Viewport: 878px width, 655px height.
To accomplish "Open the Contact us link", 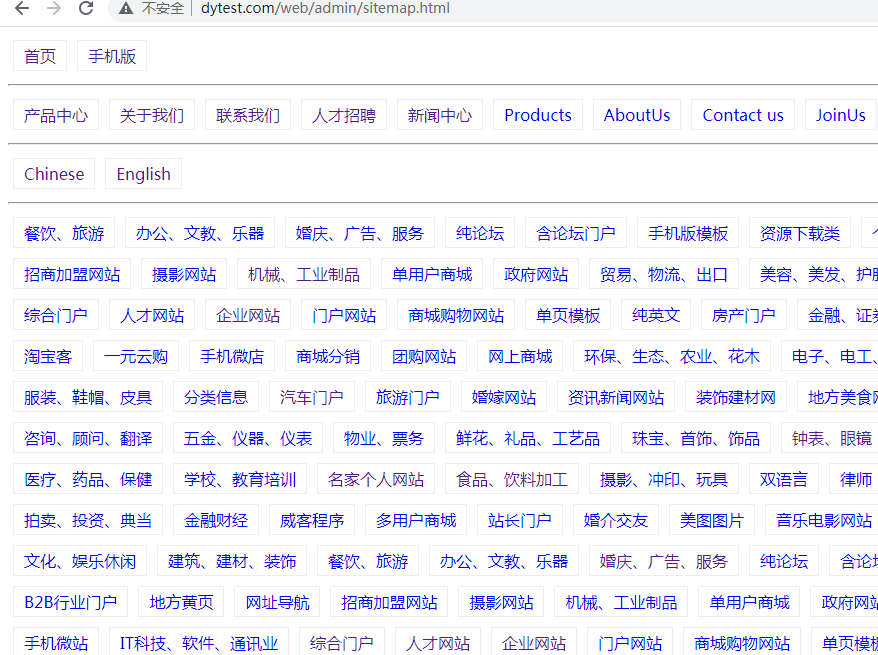I will tap(742, 115).
